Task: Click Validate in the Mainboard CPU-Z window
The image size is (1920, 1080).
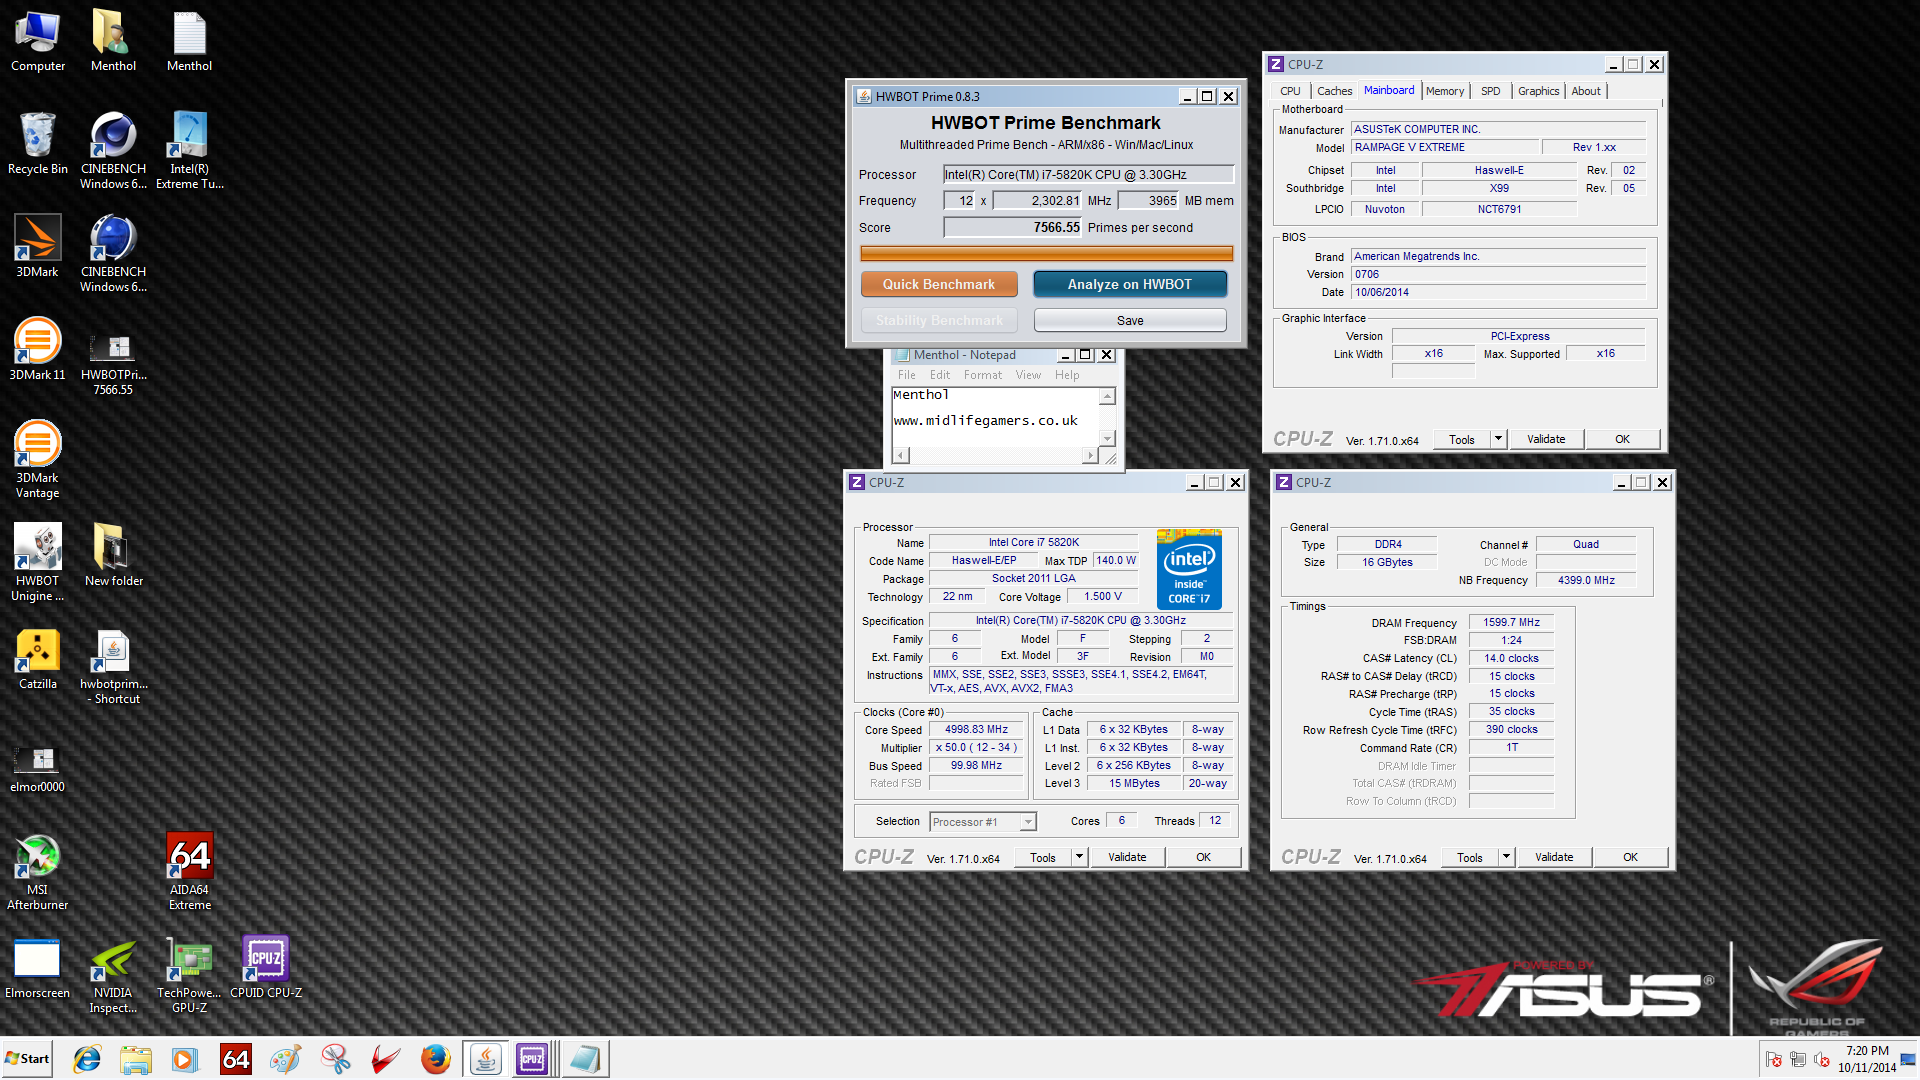Action: 1546,439
